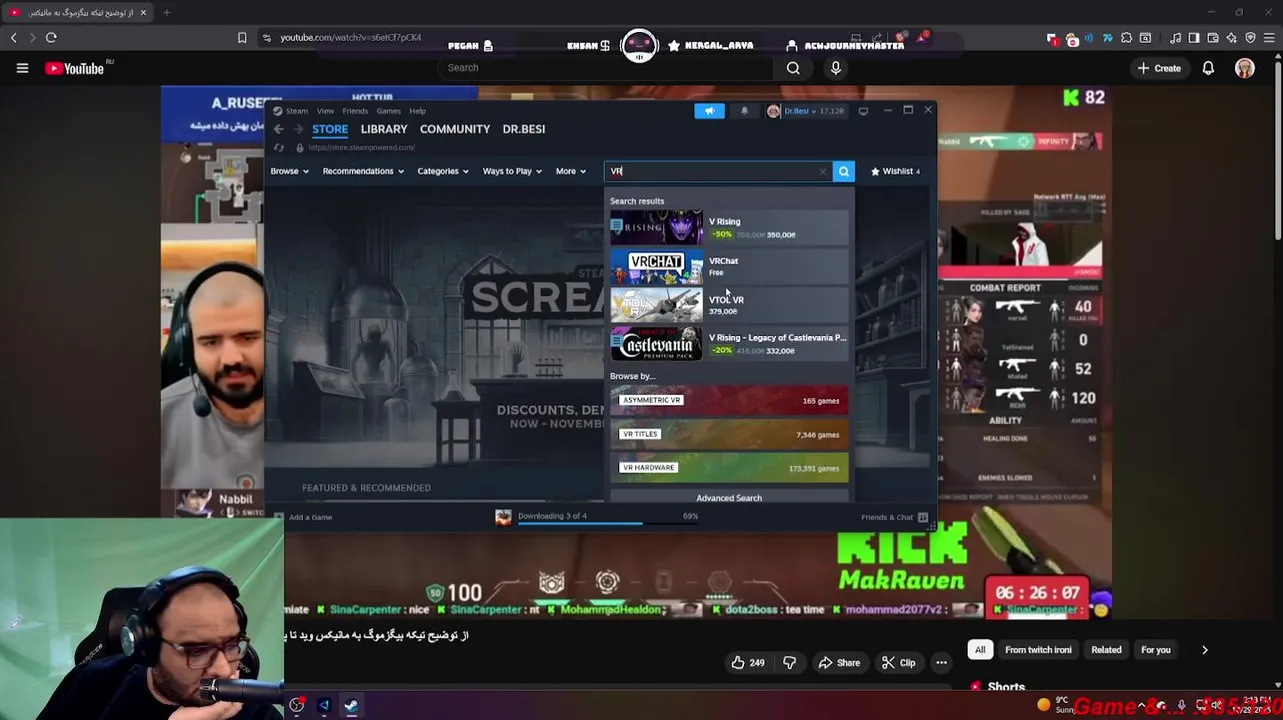The height and width of the screenshot is (720, 1283).
Task: Open the browser music player icon
Action: (x=1176, y=38)
